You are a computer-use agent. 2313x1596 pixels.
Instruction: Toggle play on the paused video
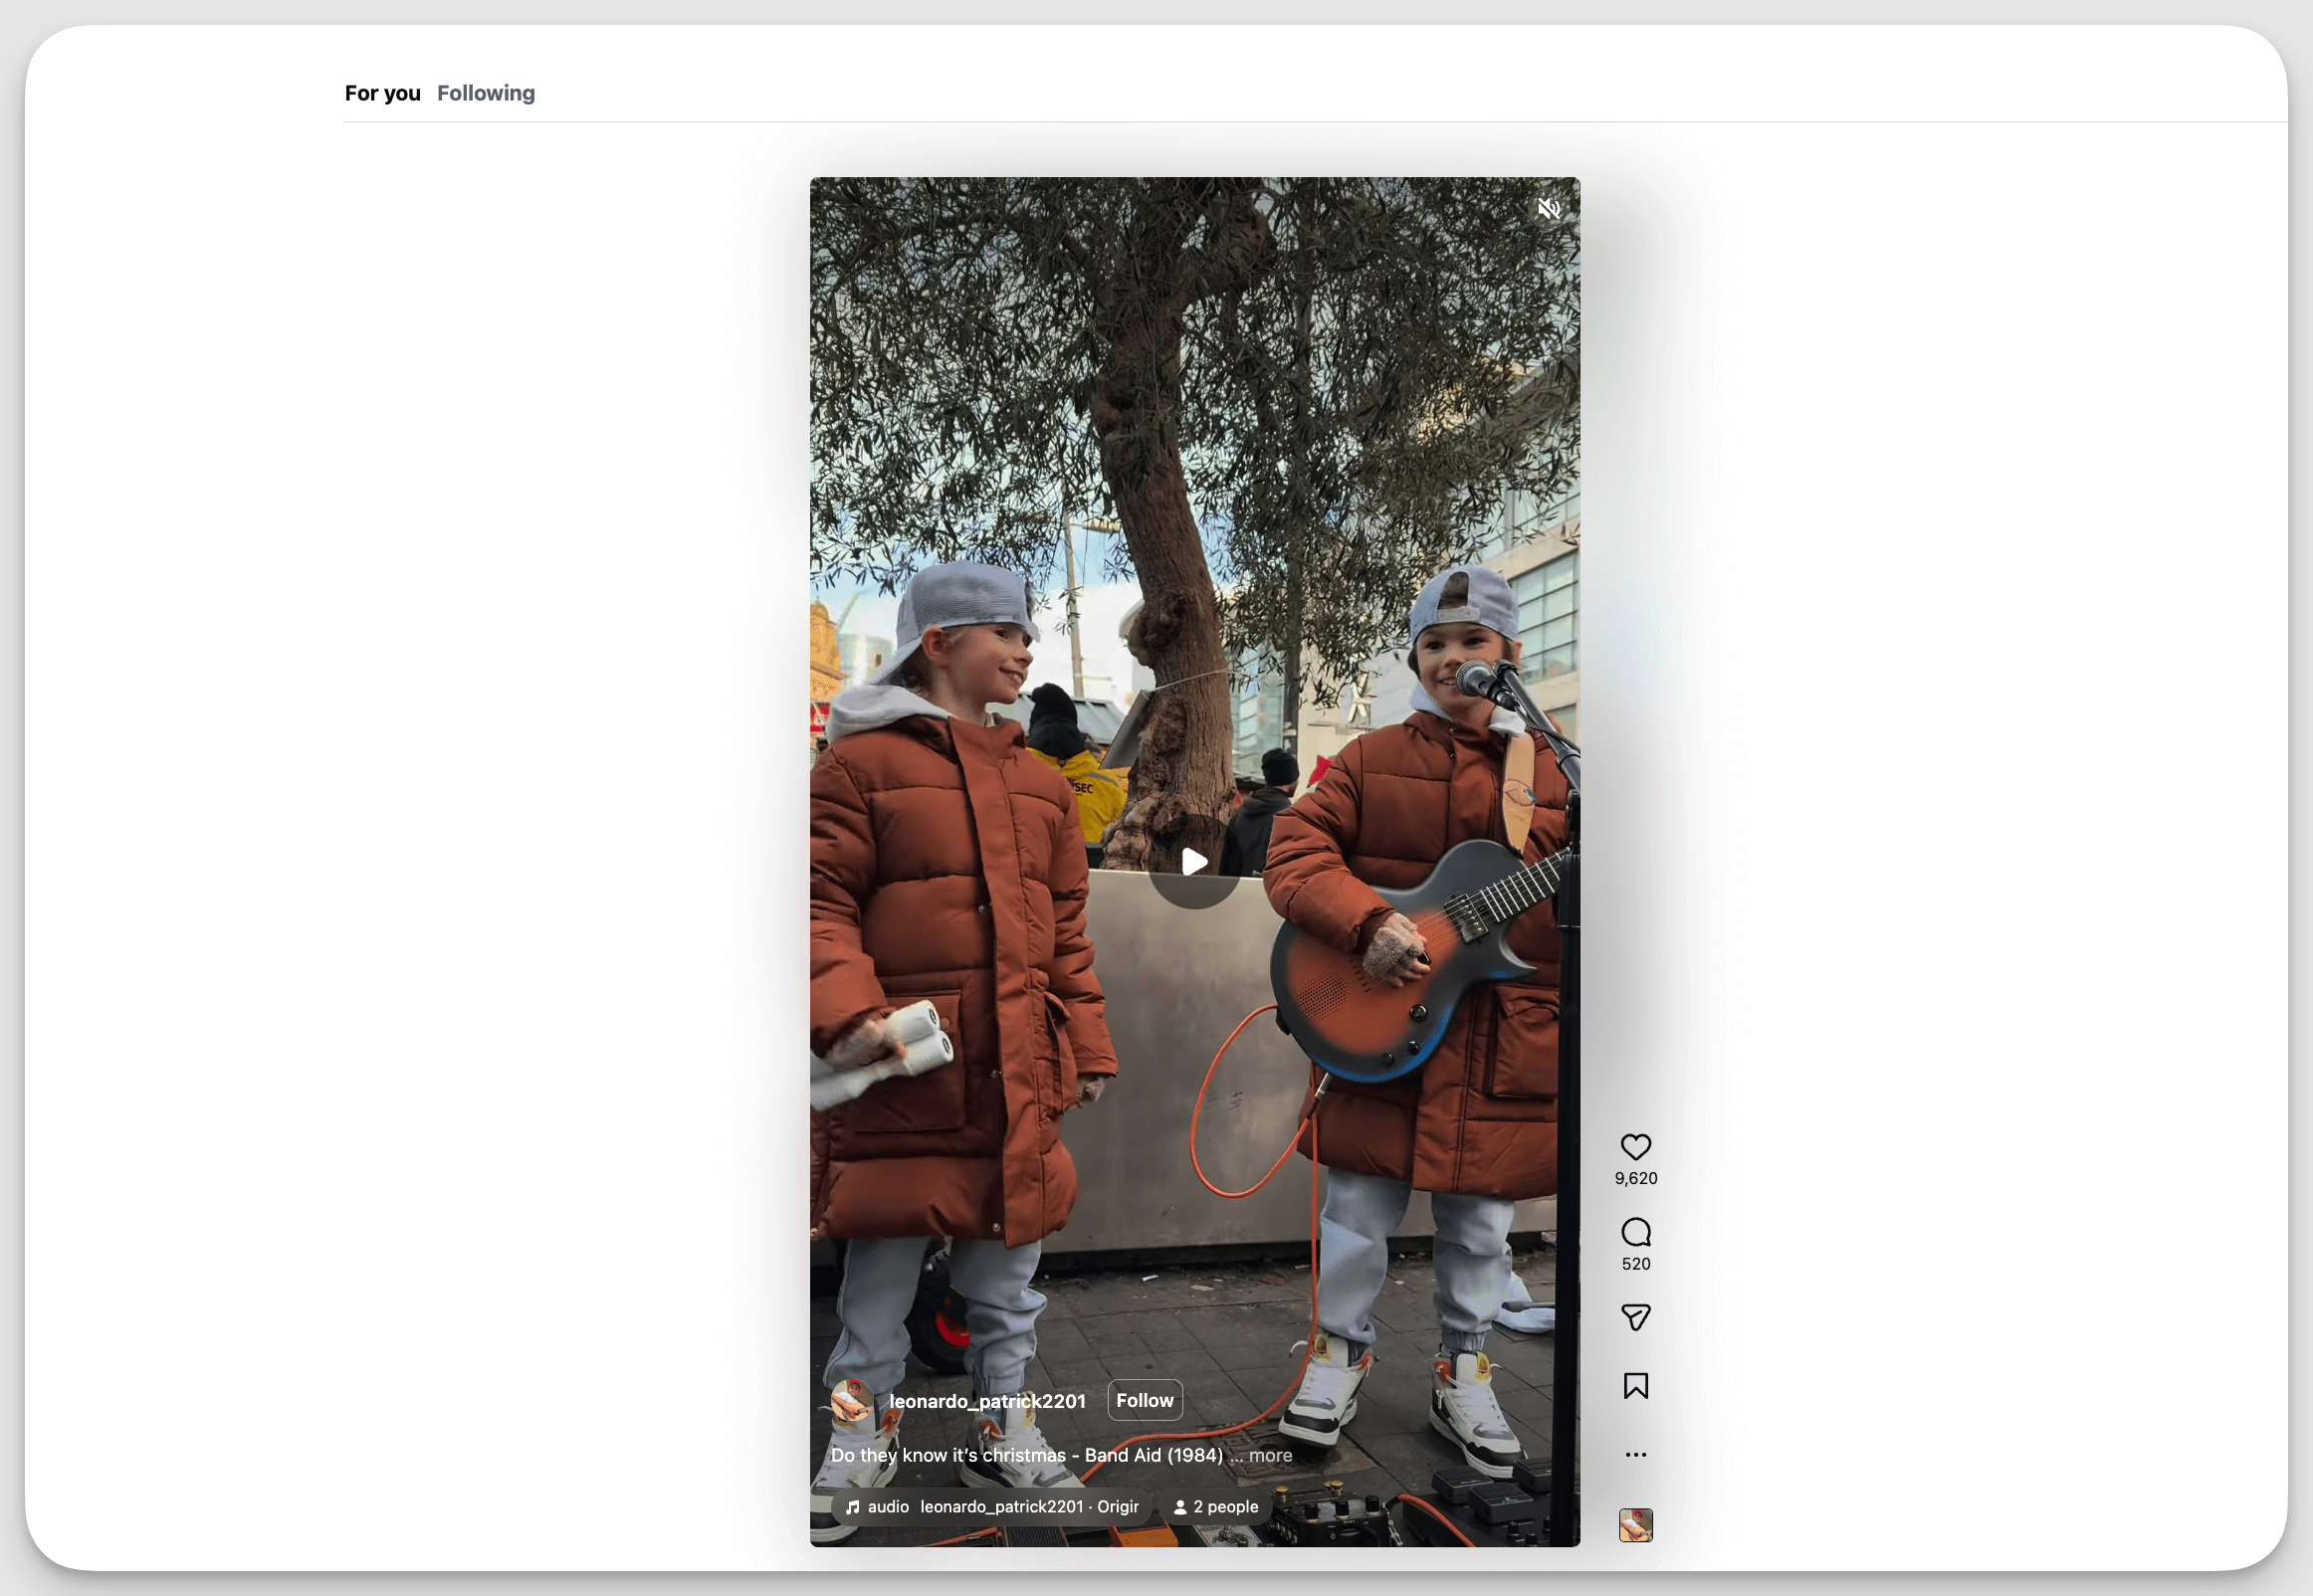[1193, 861]
